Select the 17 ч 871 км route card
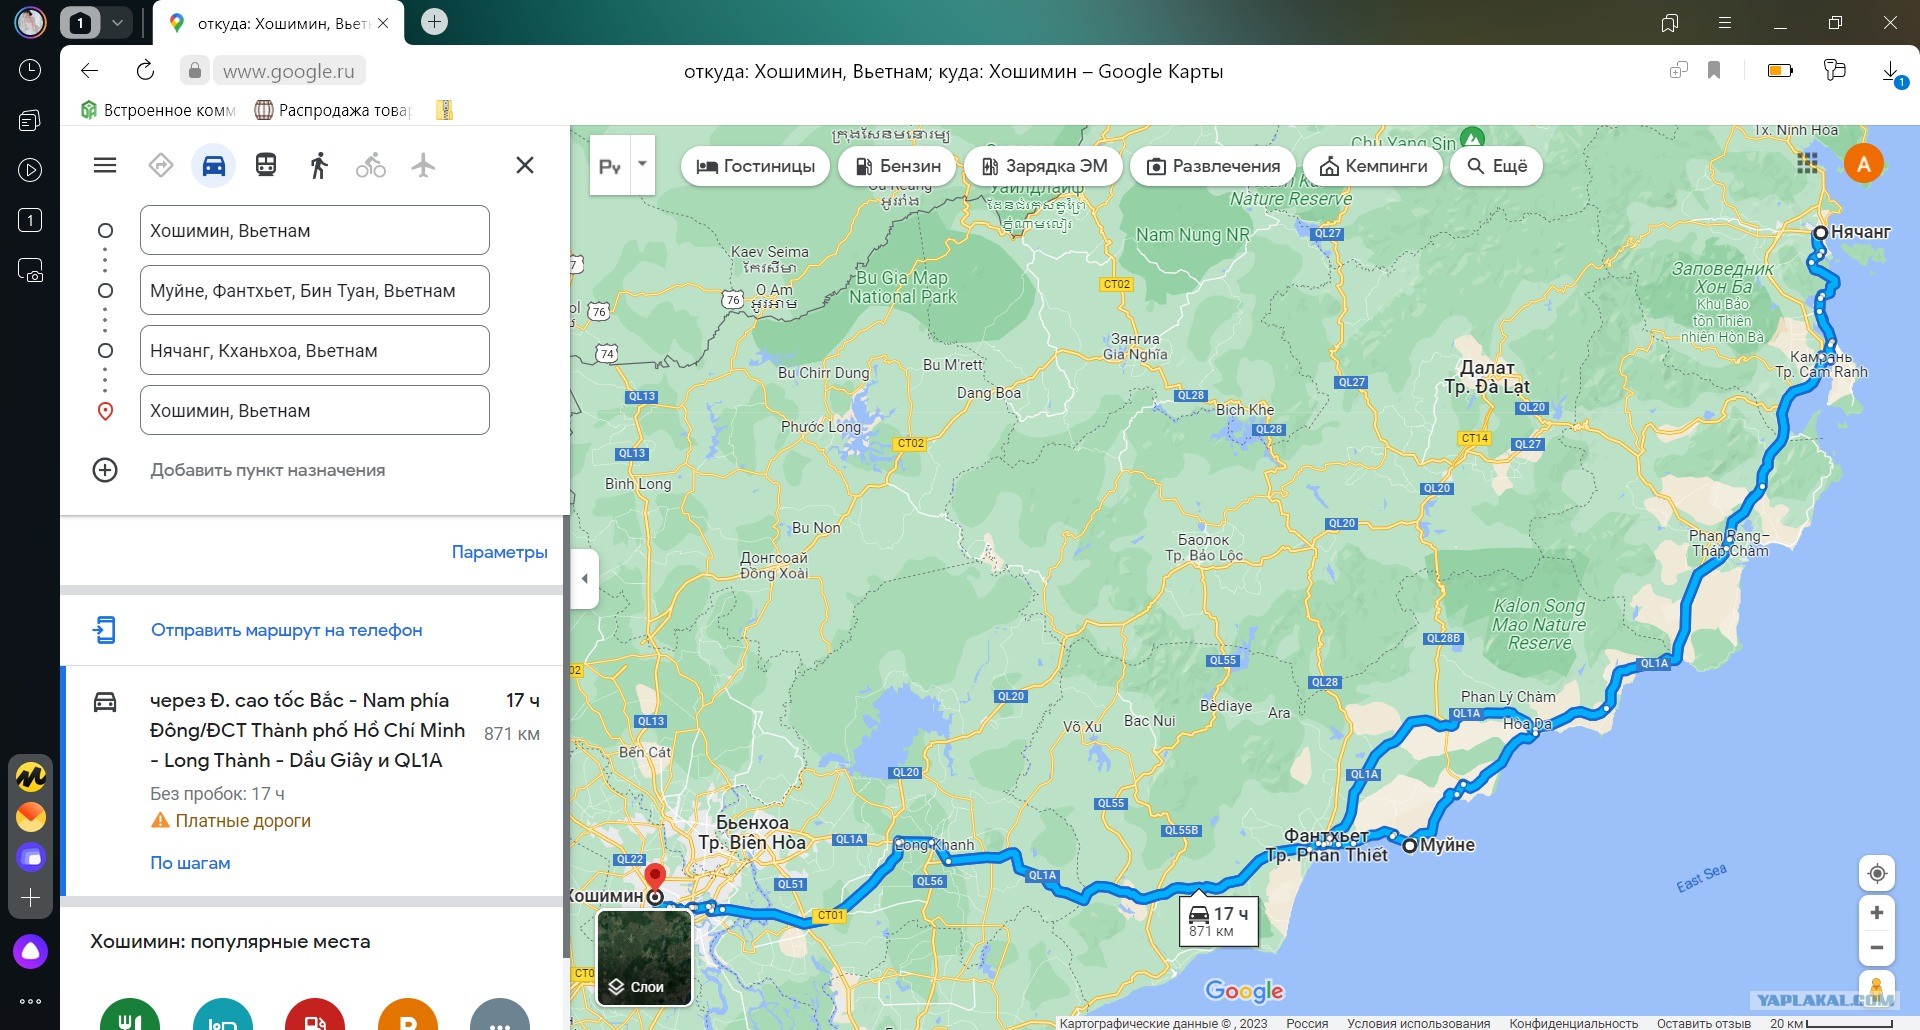This screenshot has height=1030, width=1920. point(313,780)
